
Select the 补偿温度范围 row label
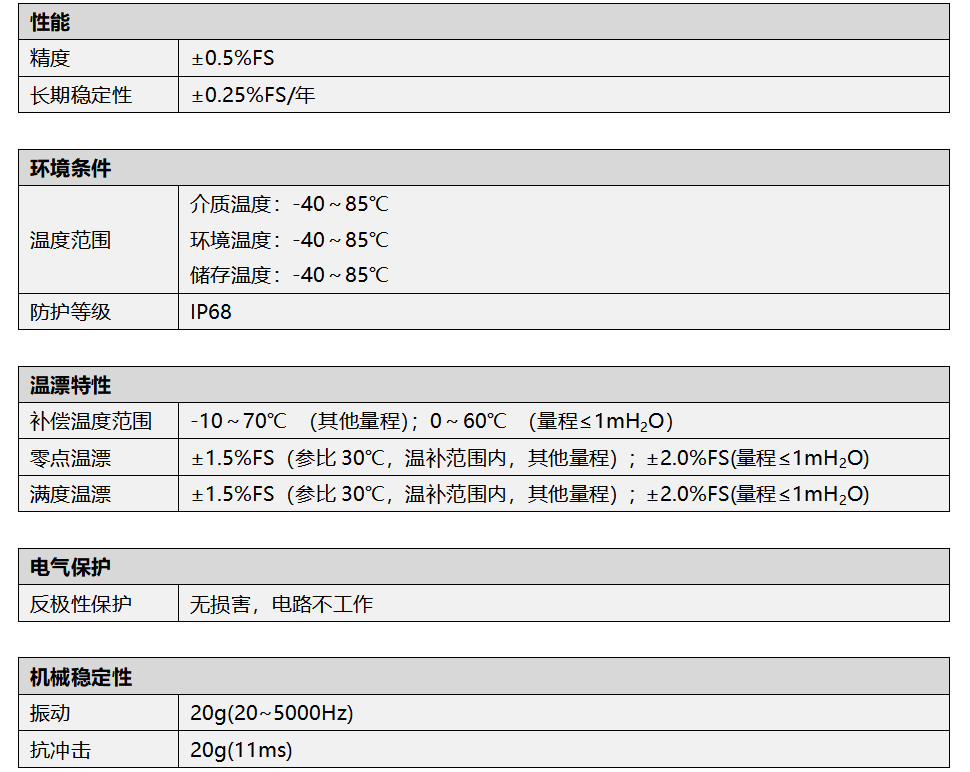tap(91, 422)
